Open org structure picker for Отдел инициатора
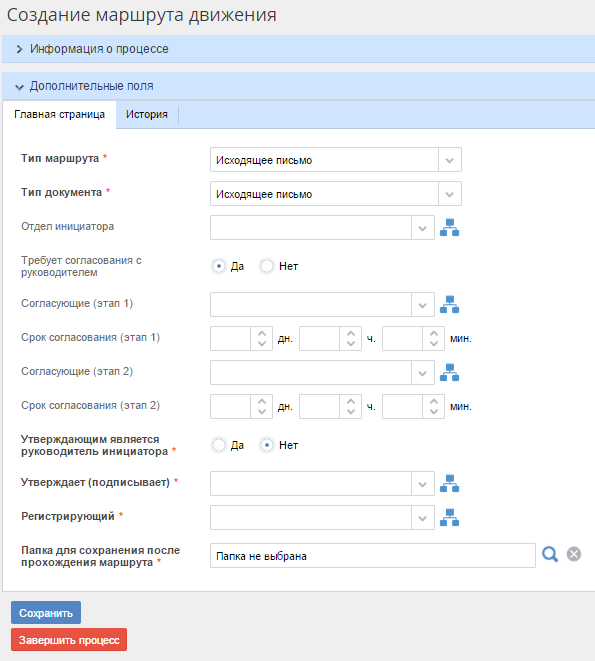 449,228
